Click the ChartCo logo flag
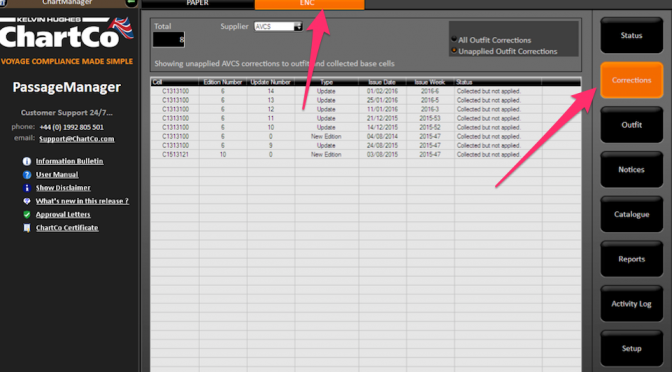This screenshot has width=672, height=372. pos(121,28)
